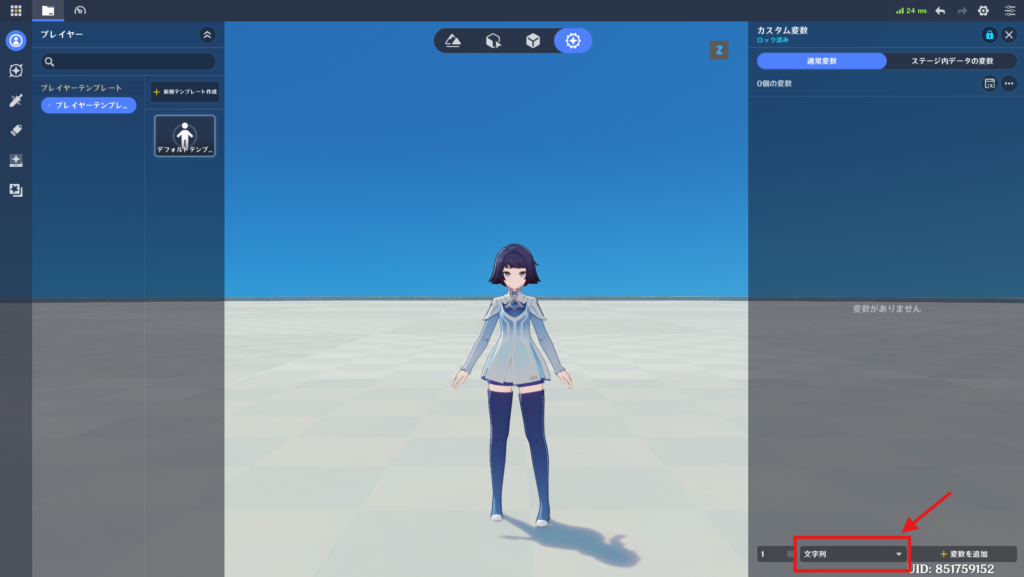Screen dimensions: 1024x577
Task: Select the デフォルトテンプ.. template thumbnail
Action: coord(185,136)
